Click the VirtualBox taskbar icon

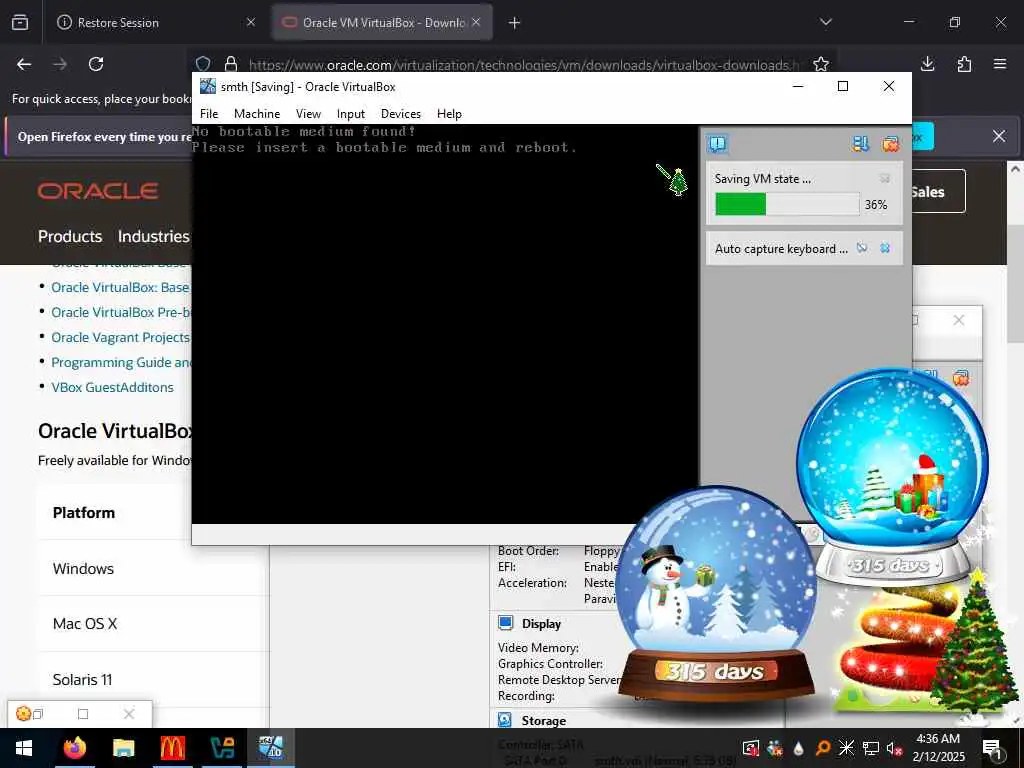tap(270, 748)
